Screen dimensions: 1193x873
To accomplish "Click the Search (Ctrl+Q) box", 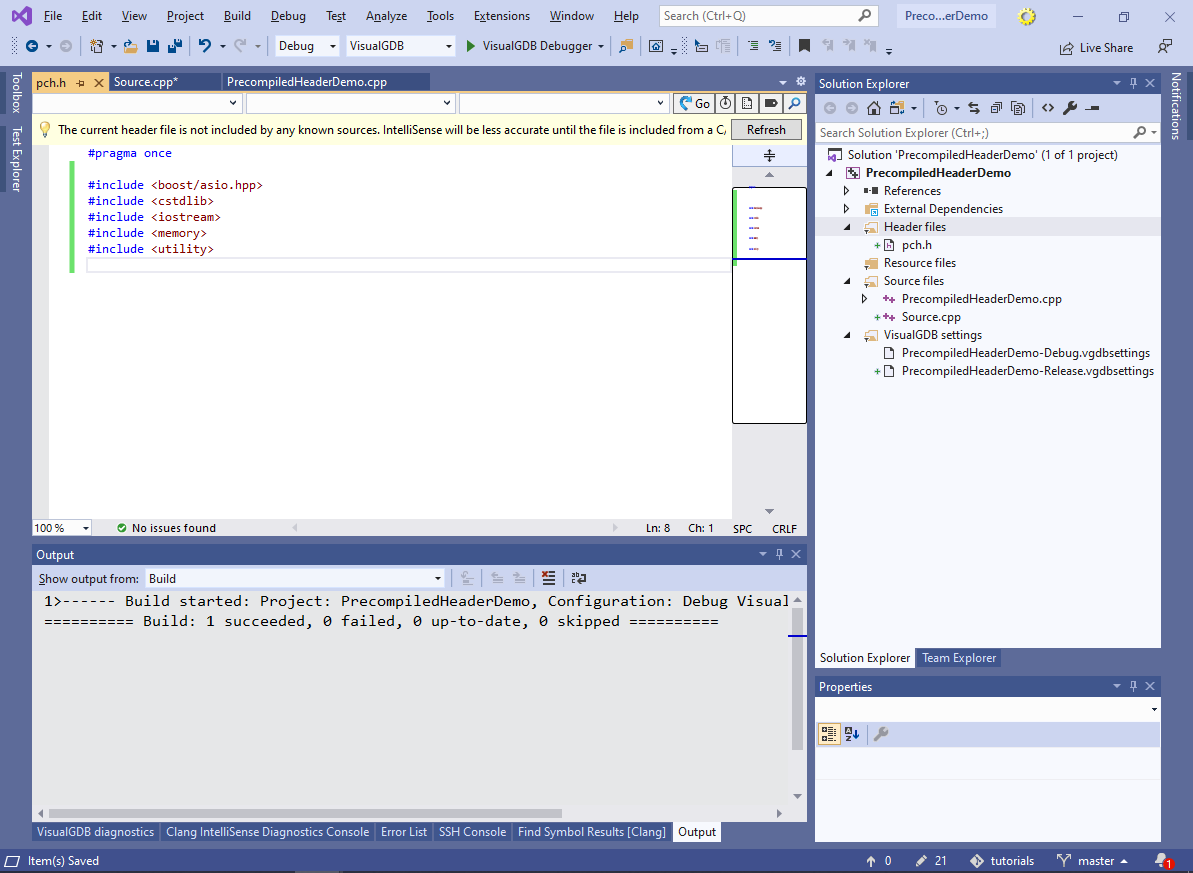I will (x=768, y=16).
